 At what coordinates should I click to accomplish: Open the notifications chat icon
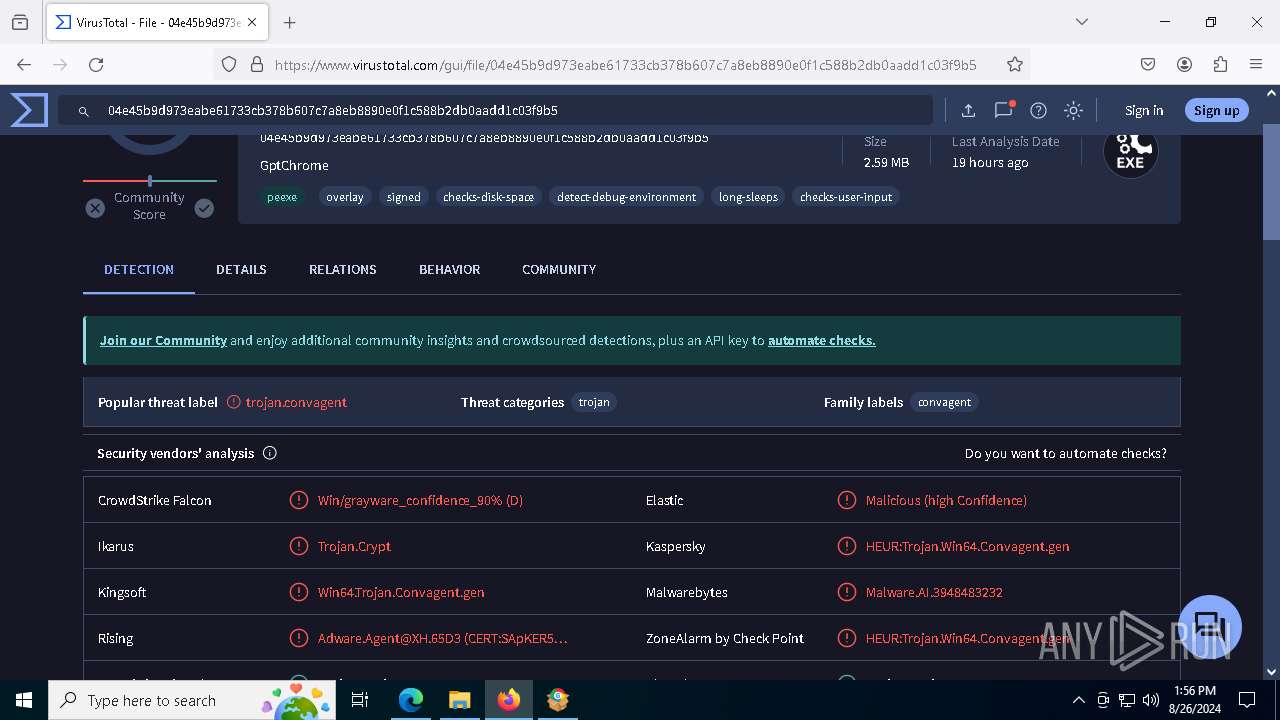tap(1003, 110)
